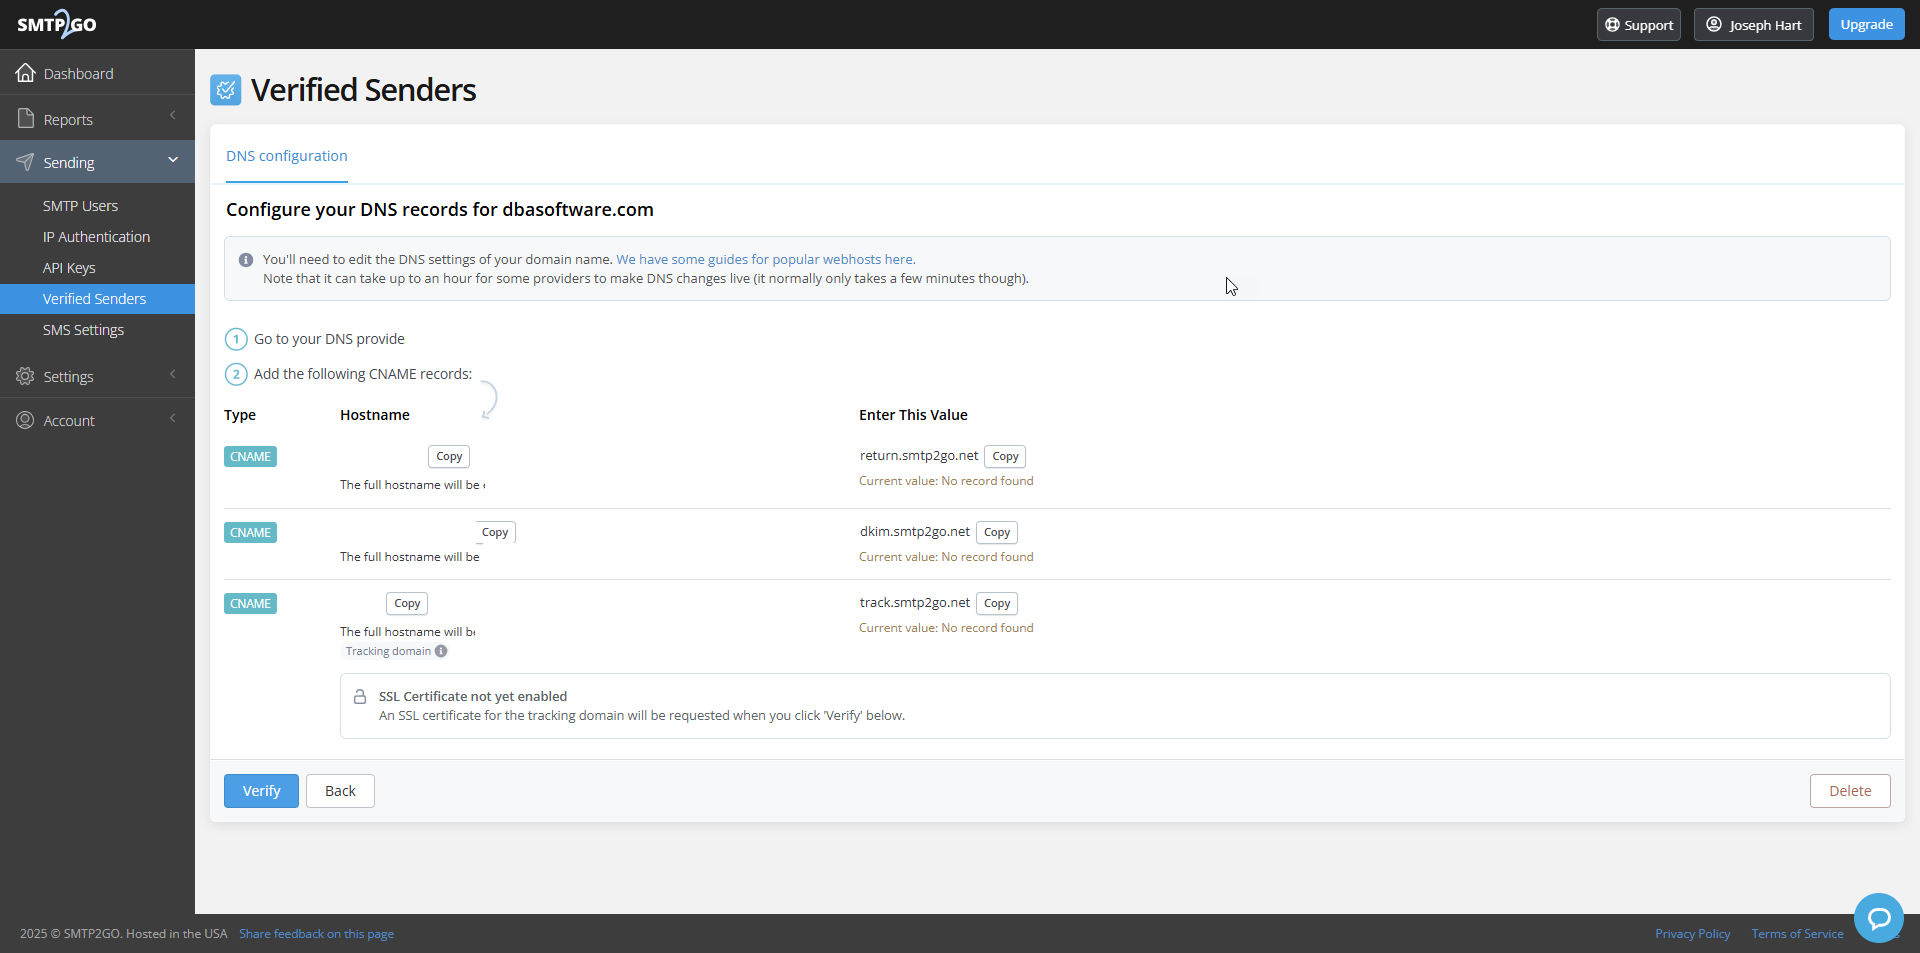Open Share feedback on this page link
Image resolution: width=1920 pixels, height=953 pixels.
316,934
